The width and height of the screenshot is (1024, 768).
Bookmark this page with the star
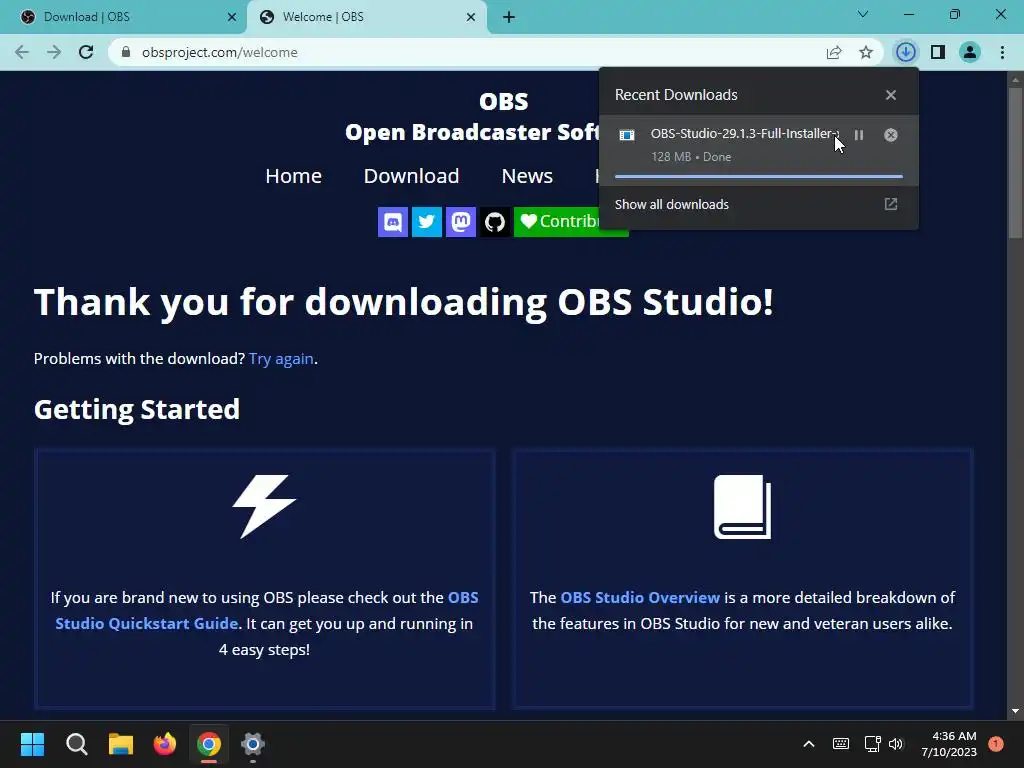click(x=866, y=52)
